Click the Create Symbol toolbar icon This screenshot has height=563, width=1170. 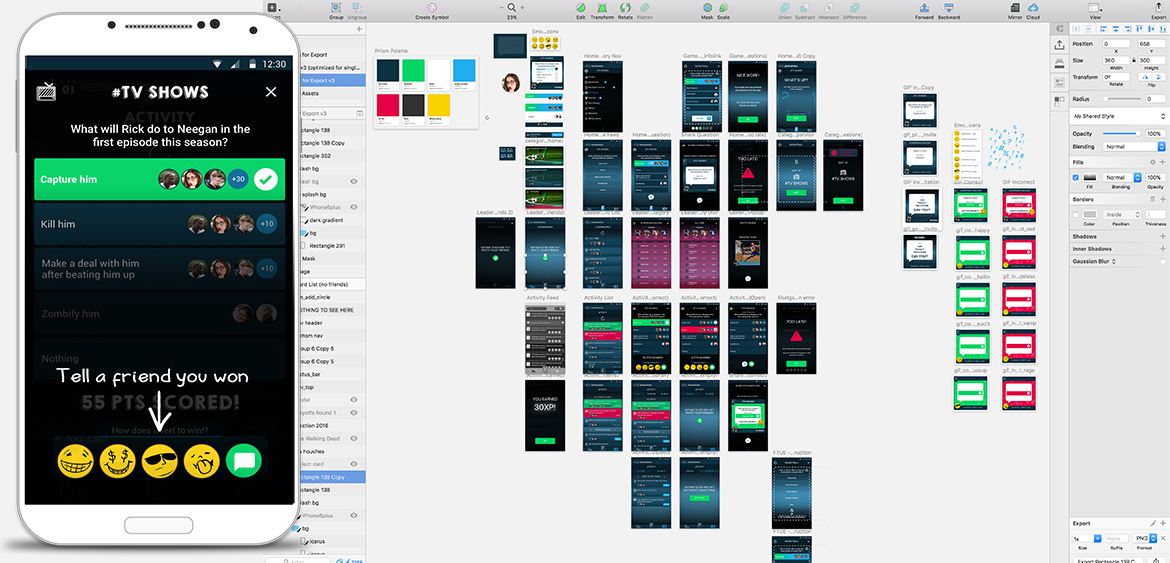tap(431, 8)
